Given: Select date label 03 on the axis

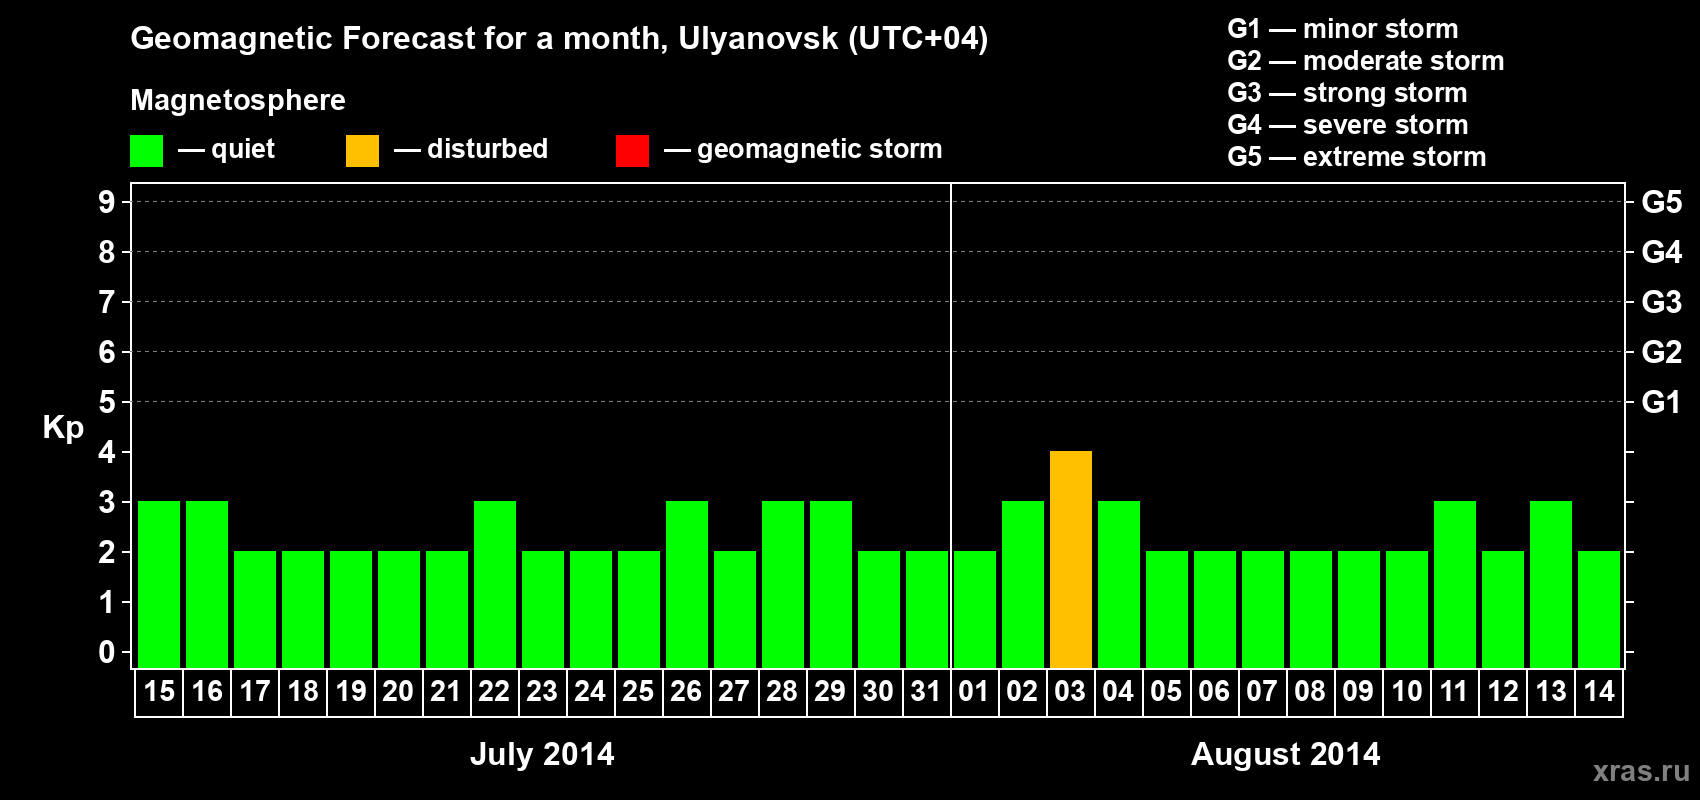Looking at the screenshot, I should 1070,692.
